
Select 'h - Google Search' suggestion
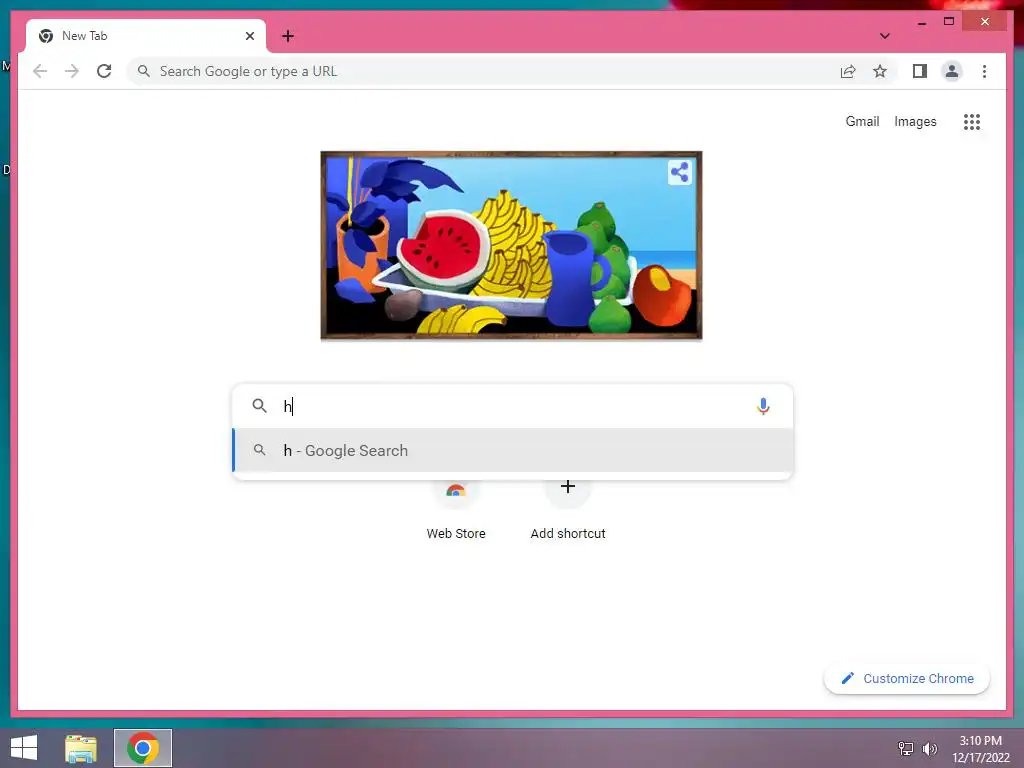[513, 450]
